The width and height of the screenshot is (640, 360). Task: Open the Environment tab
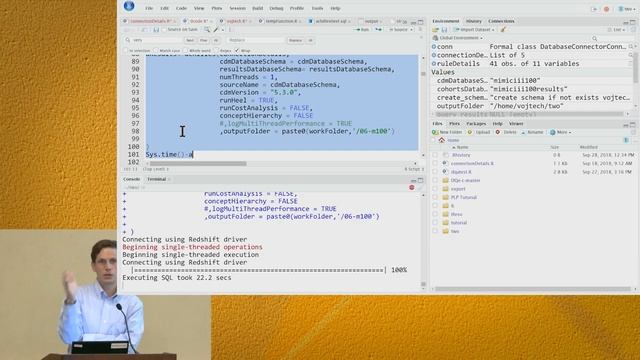coord(446,21)
